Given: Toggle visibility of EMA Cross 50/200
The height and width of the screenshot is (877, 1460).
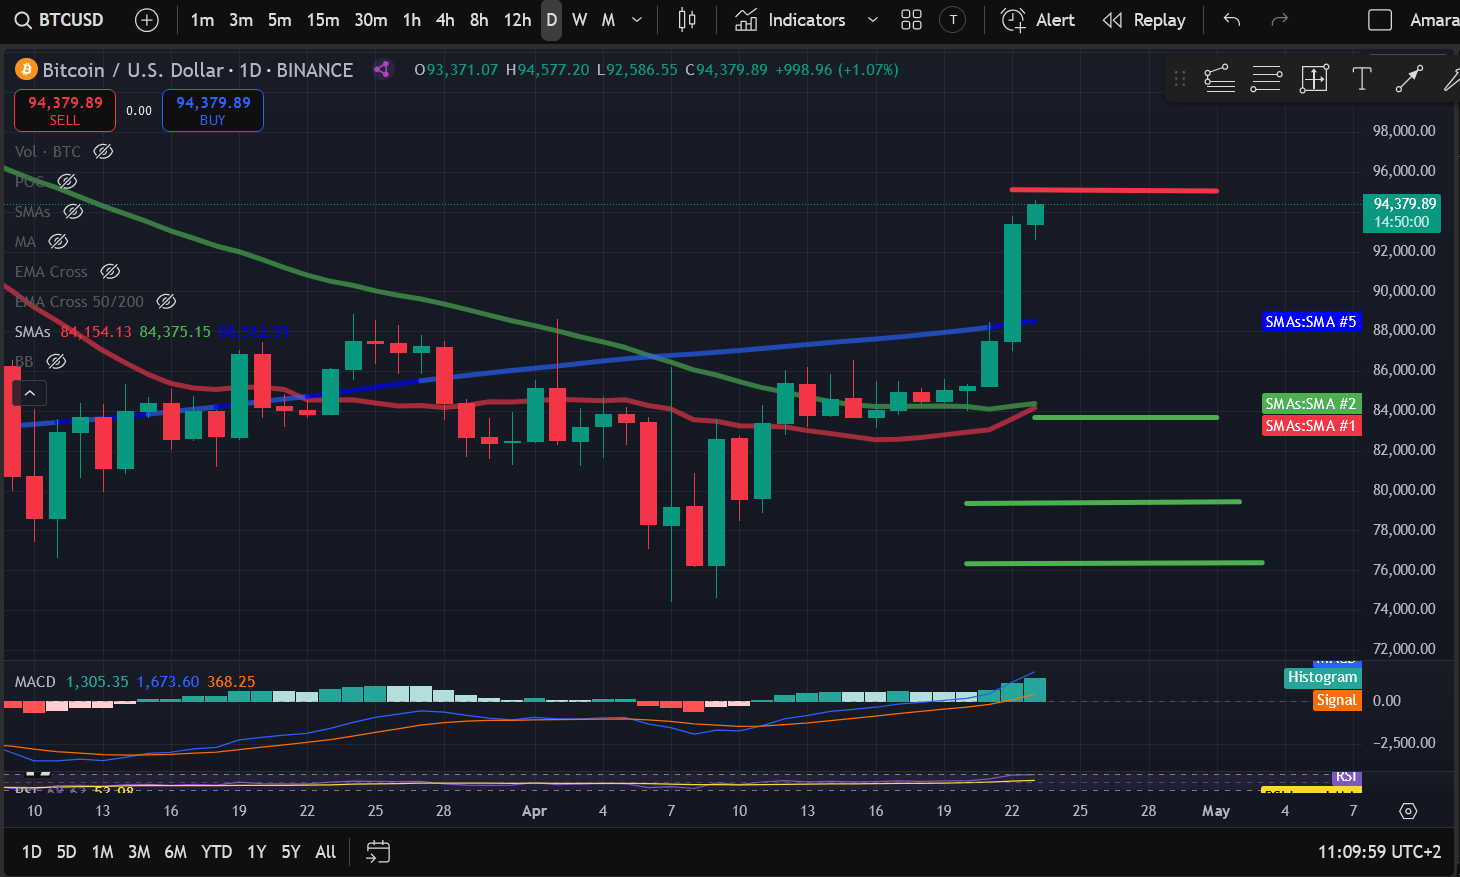Looking at the screenshot, I should (x=167, y=302).
